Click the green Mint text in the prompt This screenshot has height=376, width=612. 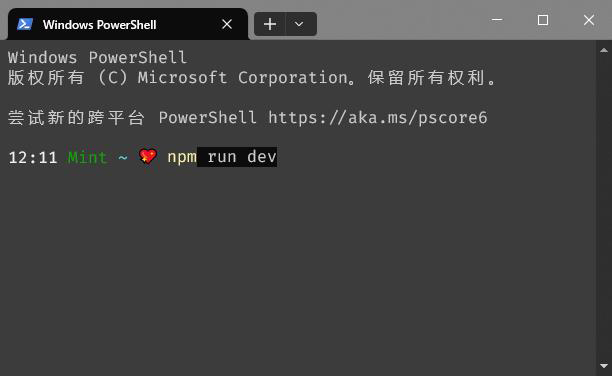pyautogui.click(x=87, y=157)
